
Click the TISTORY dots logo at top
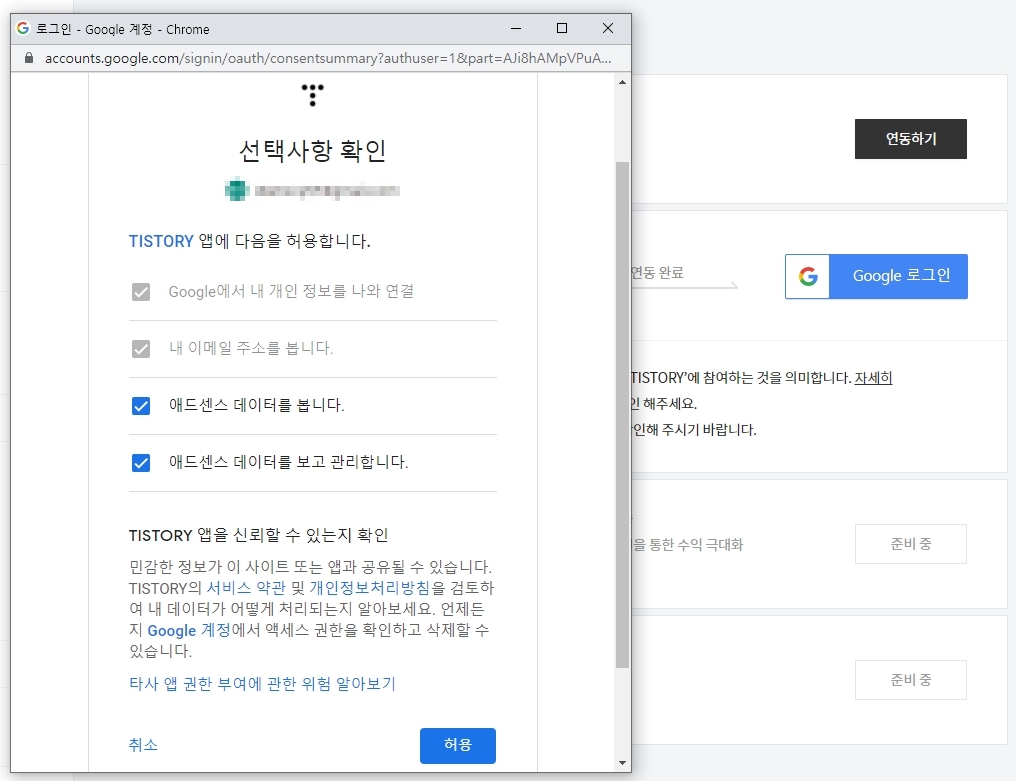[312, 95]
